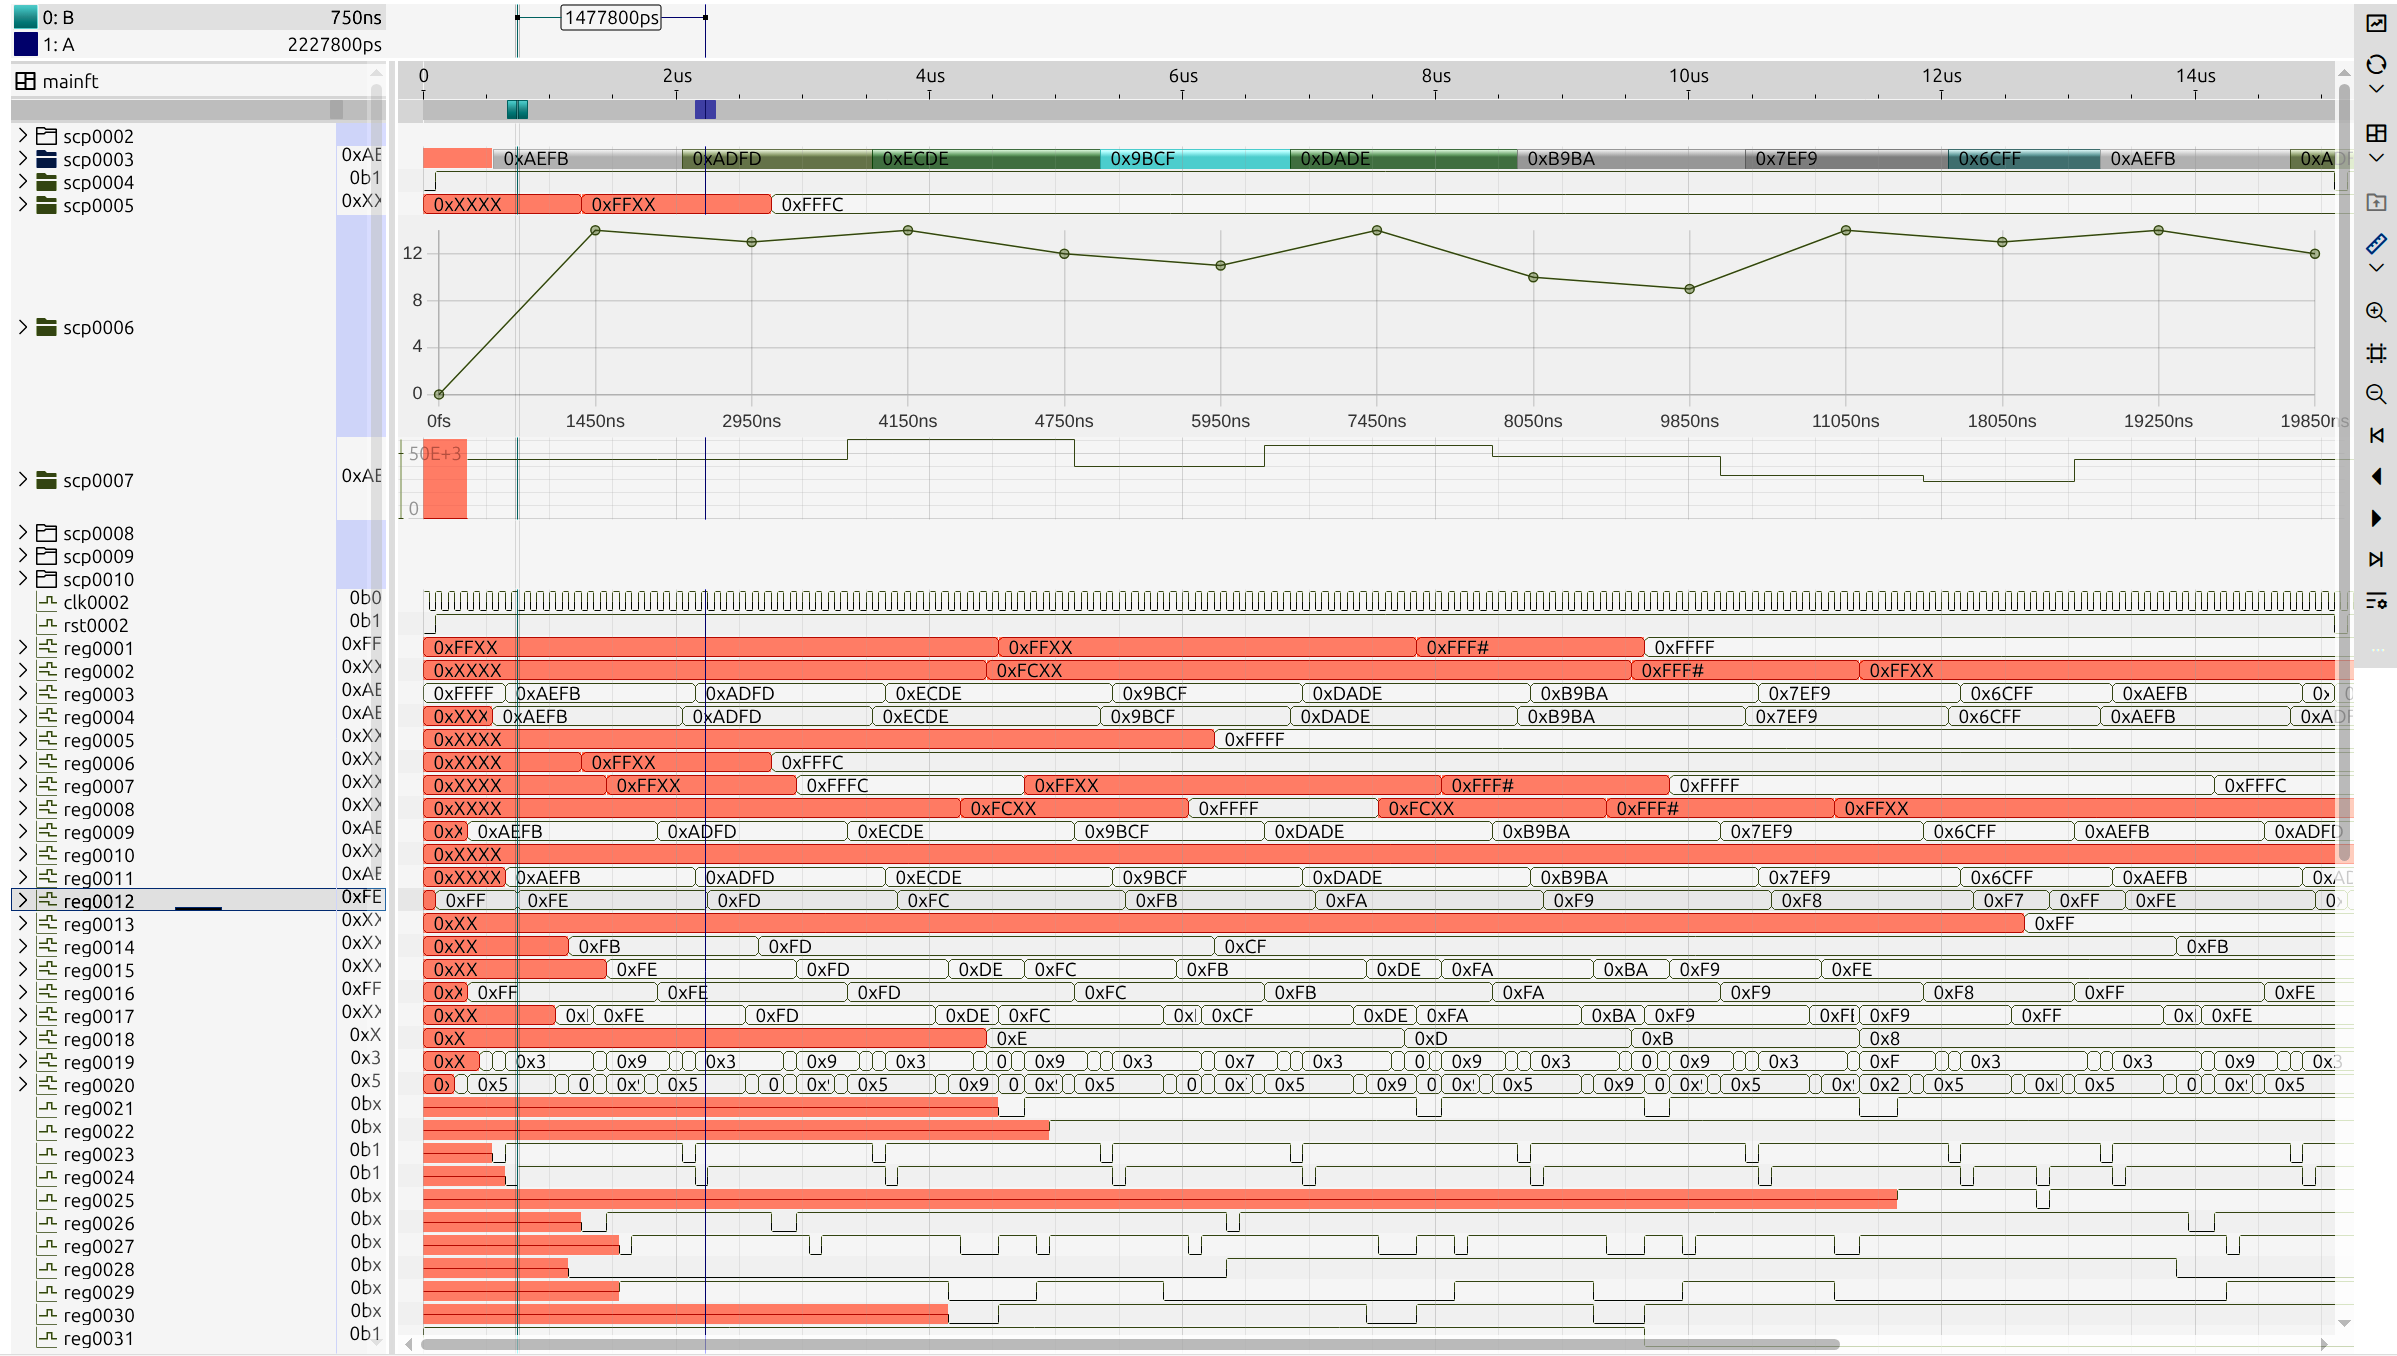The height and width of the screenshot is (1356, 2397).
Task: Expand the scp0002 folder
Action: click(x=23, y=136)
